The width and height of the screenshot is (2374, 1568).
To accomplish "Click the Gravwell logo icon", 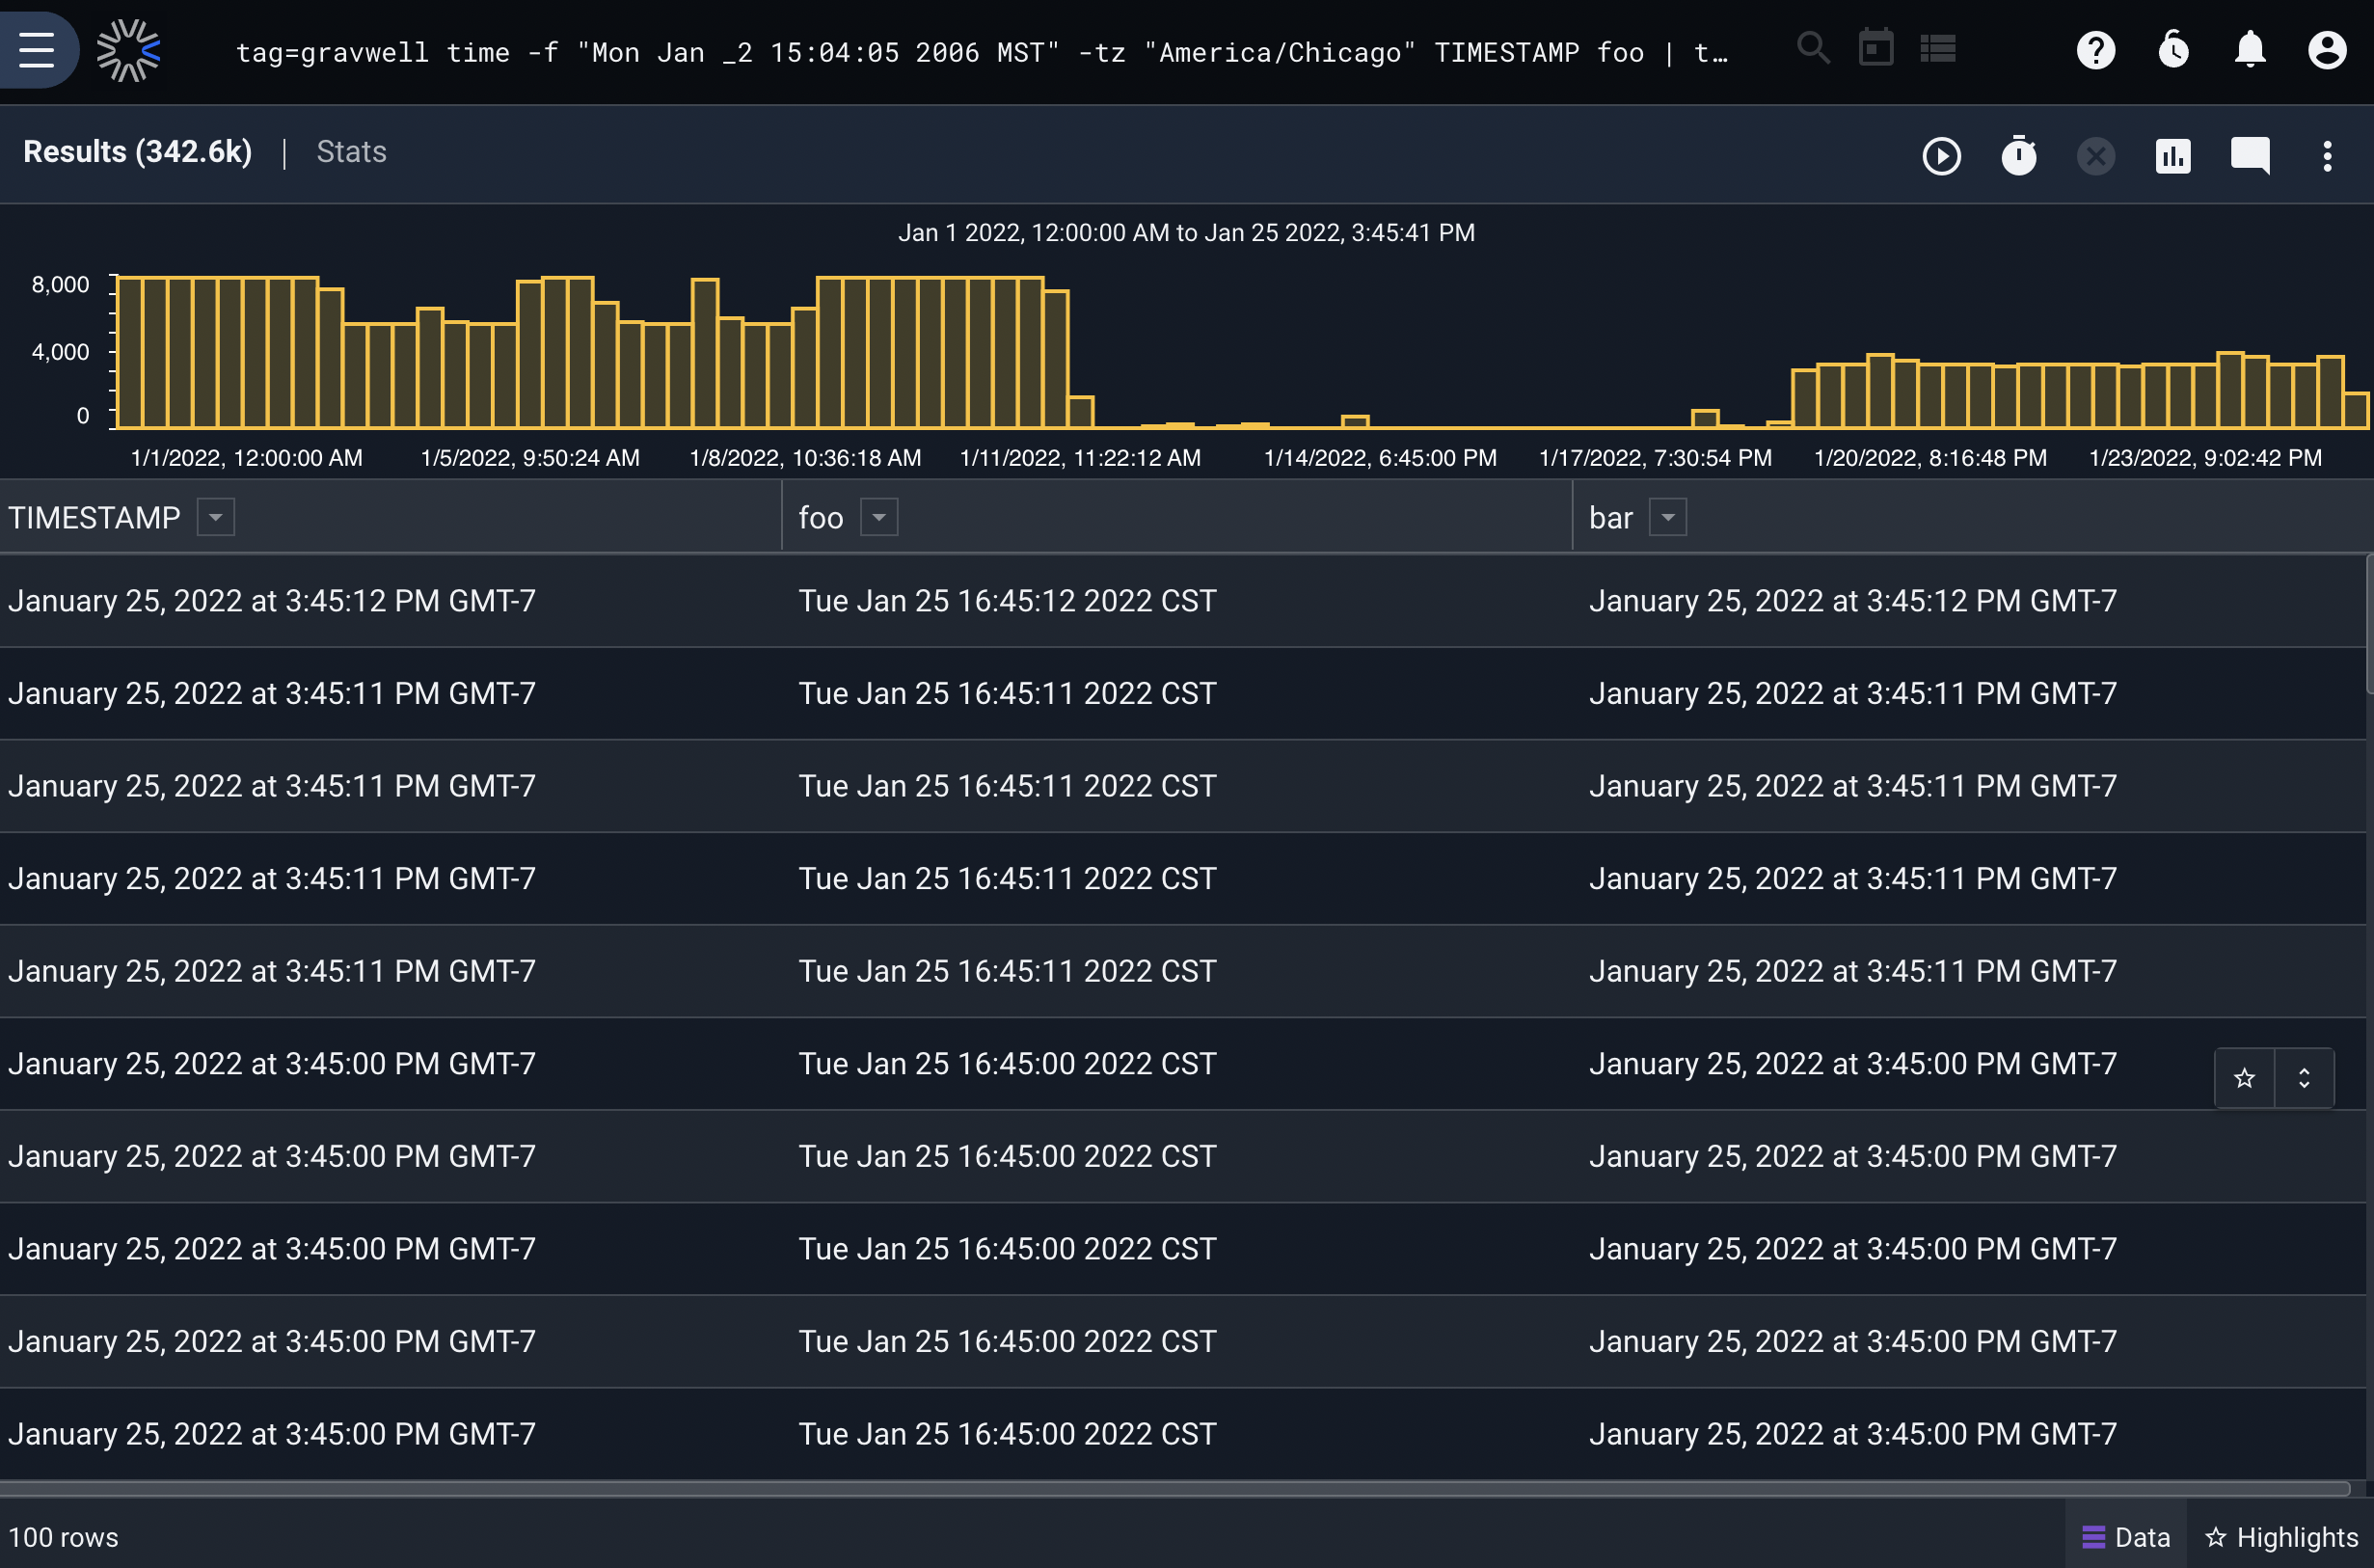I will 128,50.
